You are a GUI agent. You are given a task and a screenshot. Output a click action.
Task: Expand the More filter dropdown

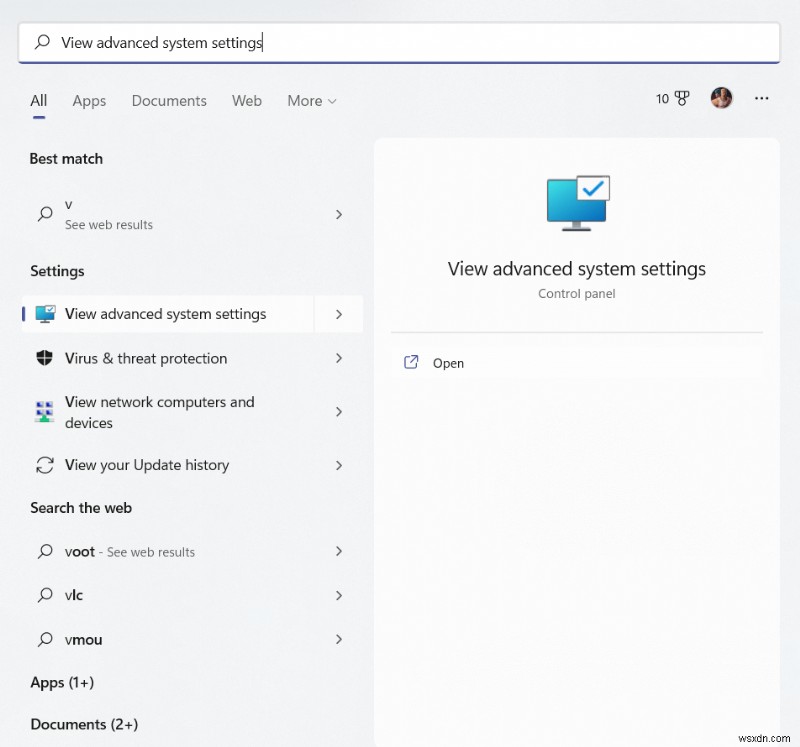pos(312,101)
